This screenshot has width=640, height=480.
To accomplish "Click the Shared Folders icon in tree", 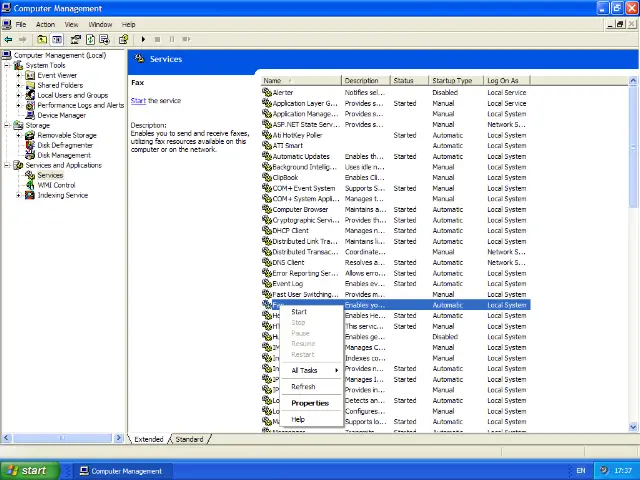I will 30,85.
